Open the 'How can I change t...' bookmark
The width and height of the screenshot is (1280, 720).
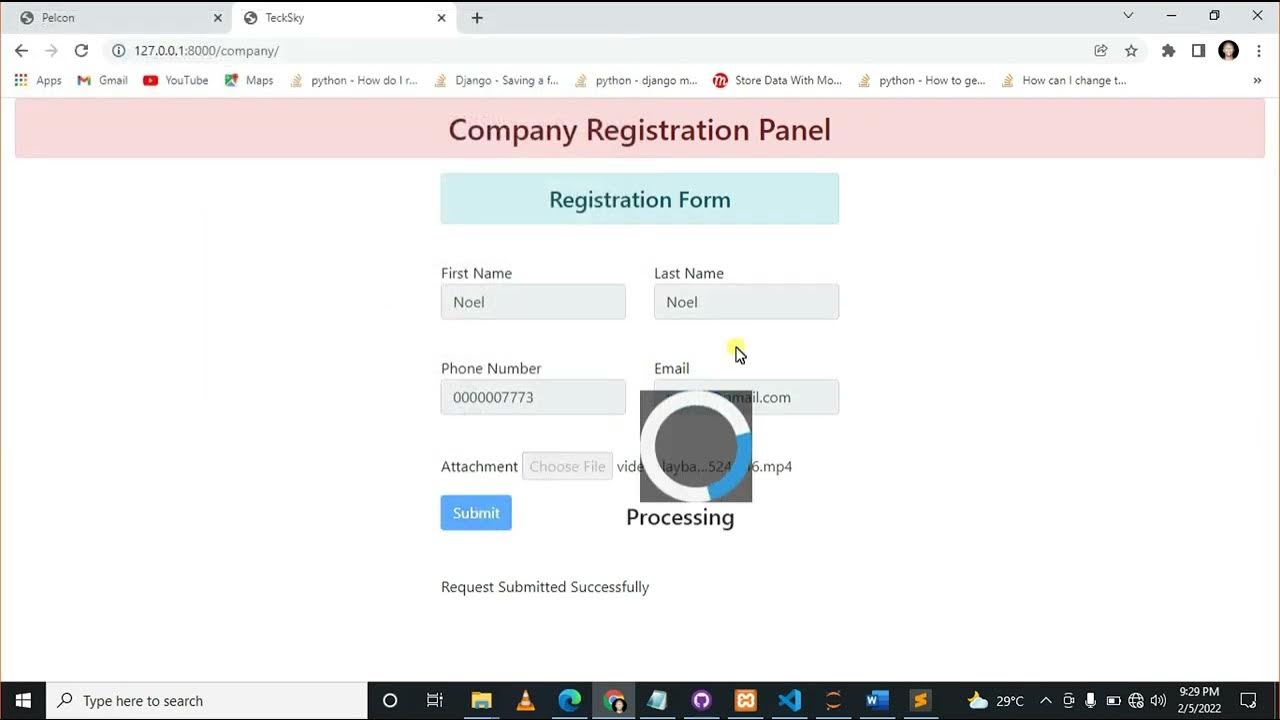pyautogui.click(x=1064, y=80)
